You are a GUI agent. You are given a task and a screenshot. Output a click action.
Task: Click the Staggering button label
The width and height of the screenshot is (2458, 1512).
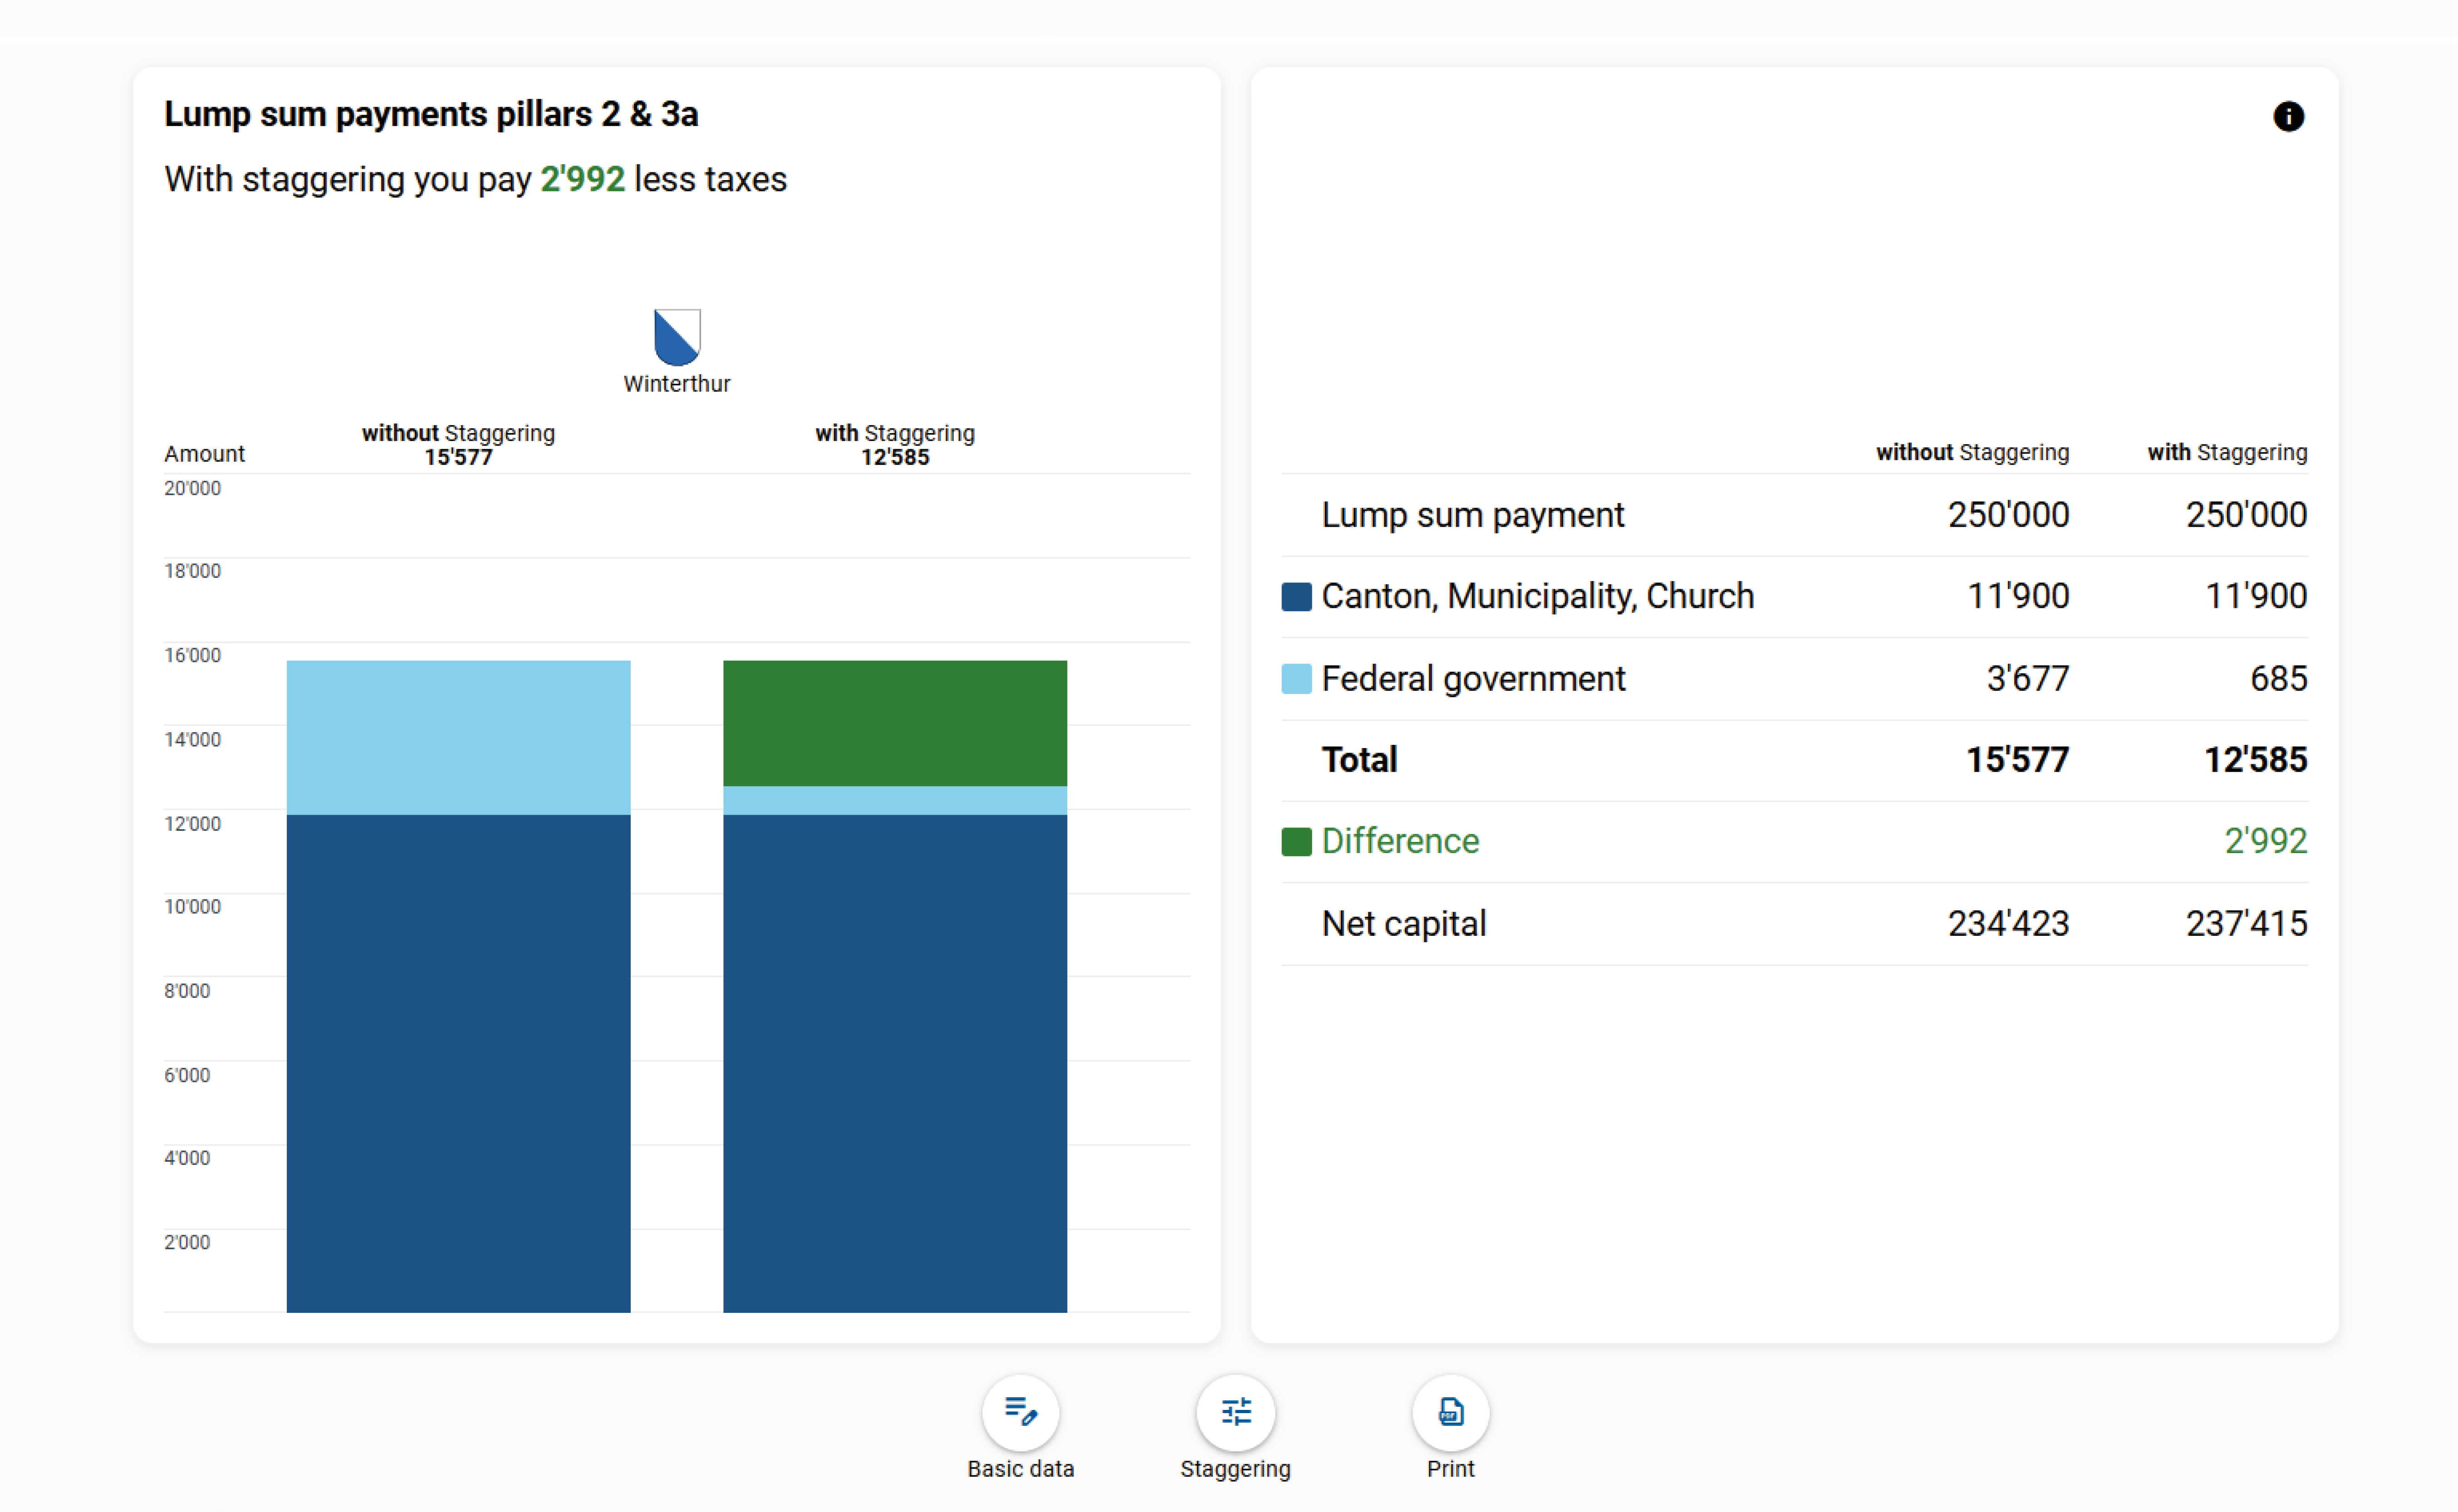click(1235, 1469)
